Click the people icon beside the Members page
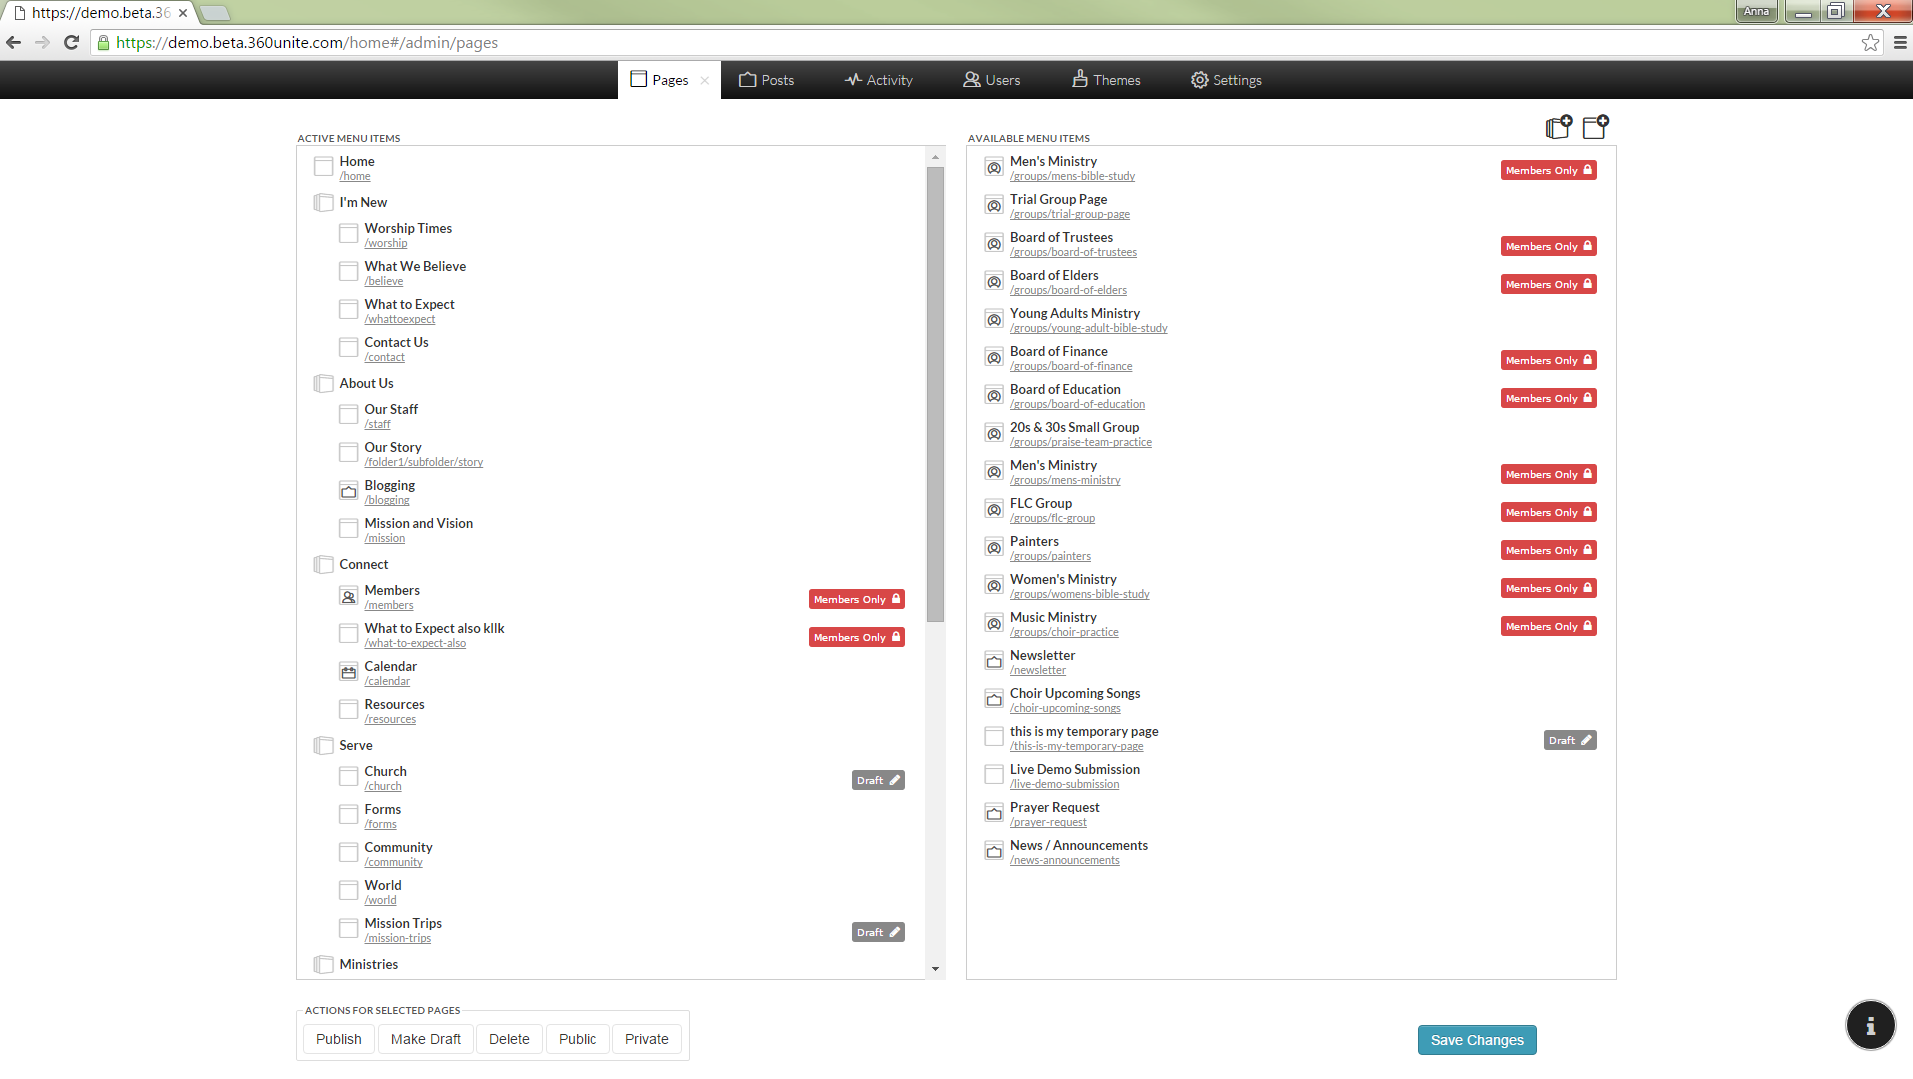This screenshot has width=1913, height=1079. pos(348,596)
